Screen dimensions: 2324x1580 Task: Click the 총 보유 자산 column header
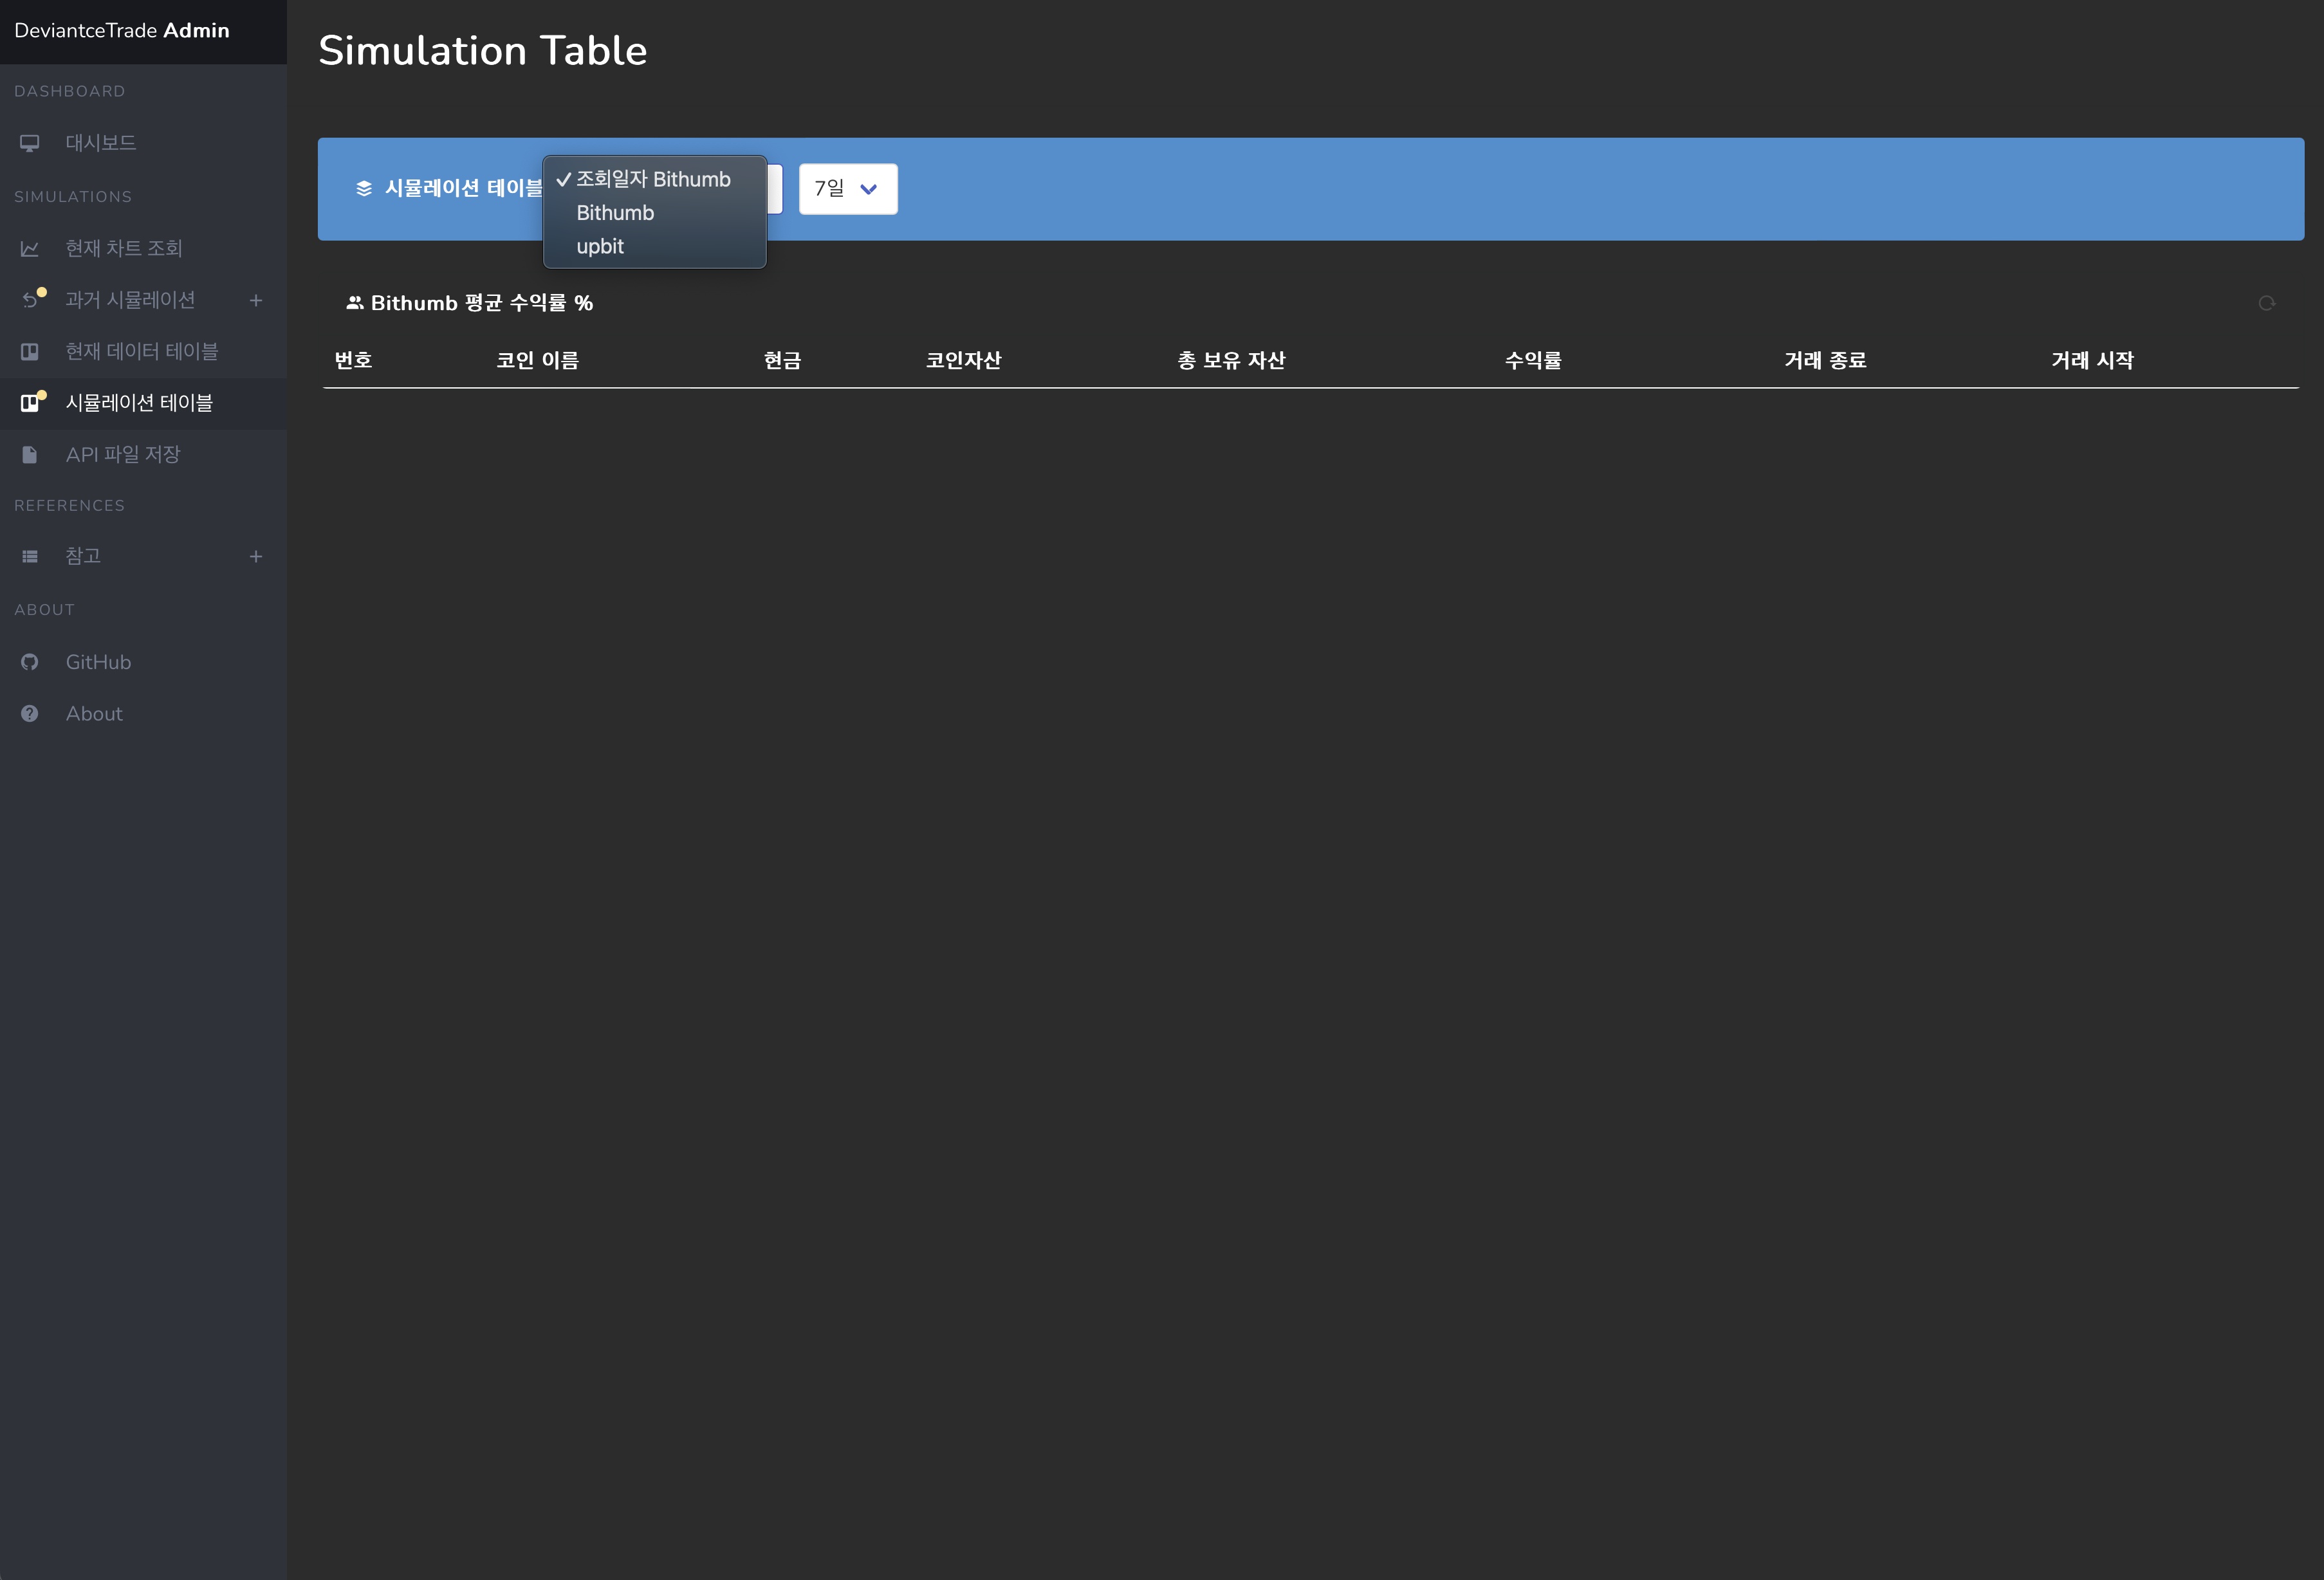[1231, 360]
